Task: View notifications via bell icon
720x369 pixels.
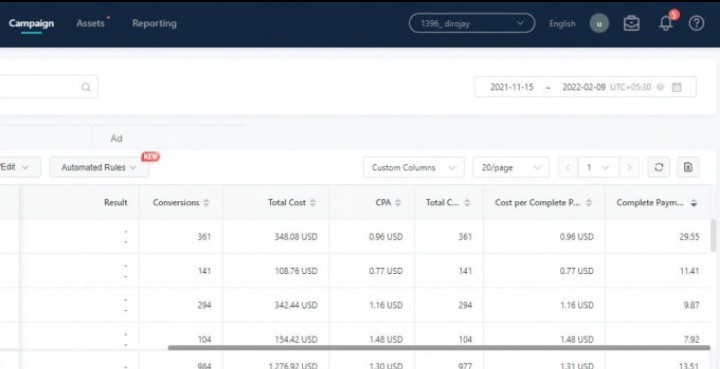Action: pyautogui.click(x=665, y=23)
